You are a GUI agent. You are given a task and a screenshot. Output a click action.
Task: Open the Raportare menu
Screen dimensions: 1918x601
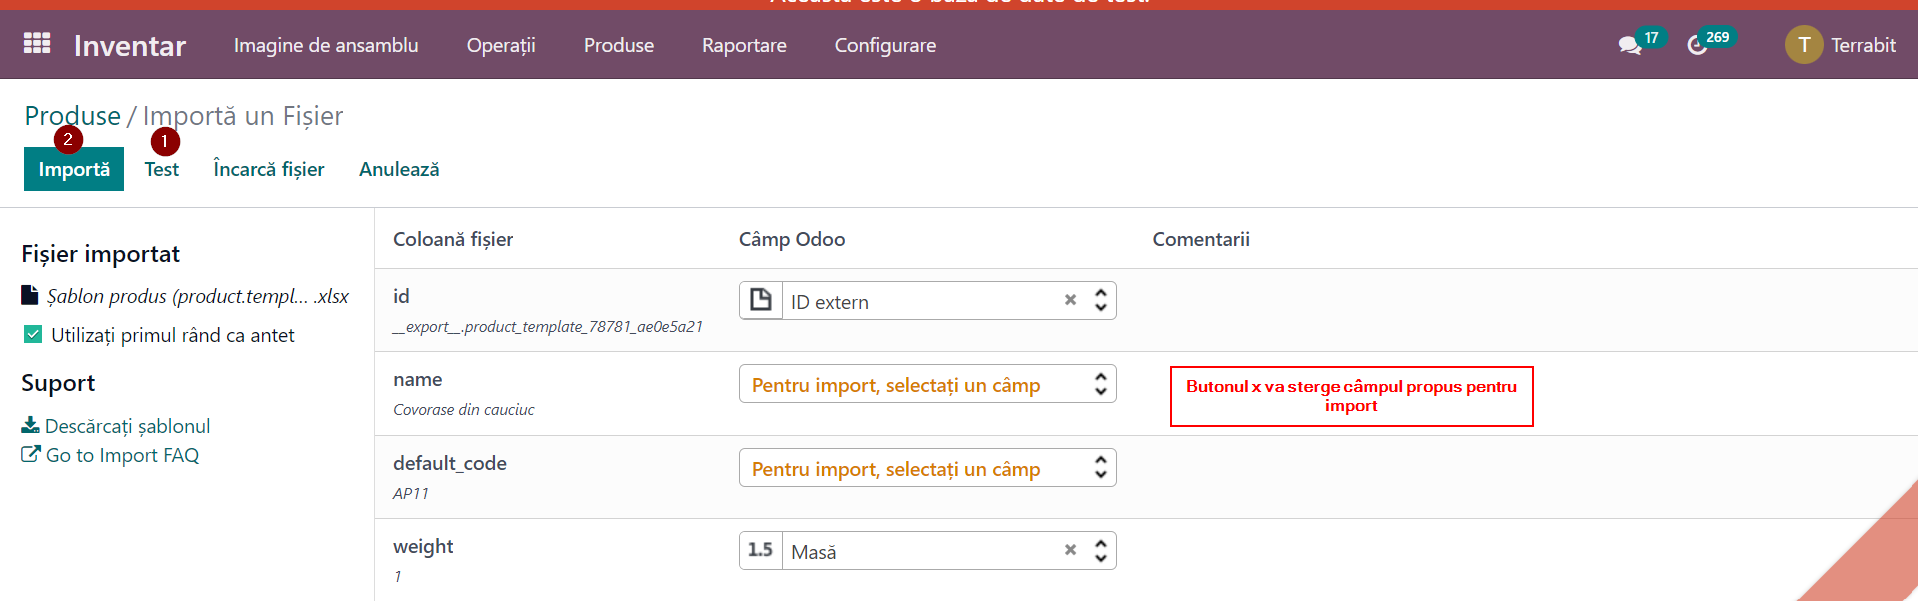744,45
